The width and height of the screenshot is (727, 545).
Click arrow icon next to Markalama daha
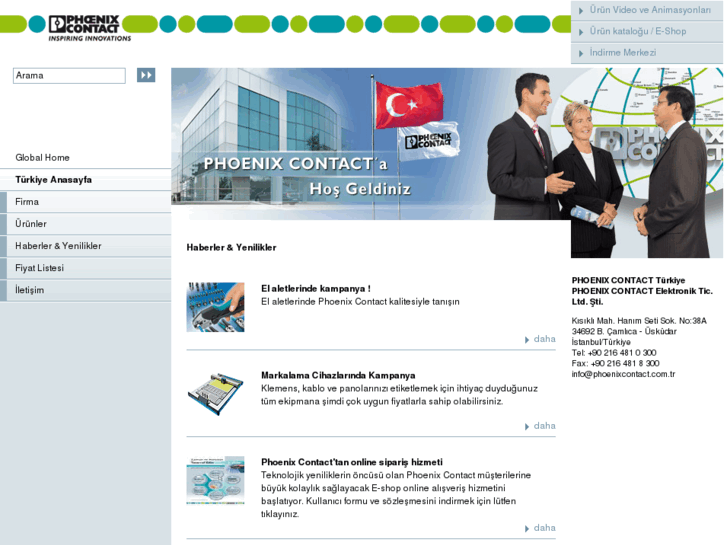pyautogui.click(x=527, y=427)
